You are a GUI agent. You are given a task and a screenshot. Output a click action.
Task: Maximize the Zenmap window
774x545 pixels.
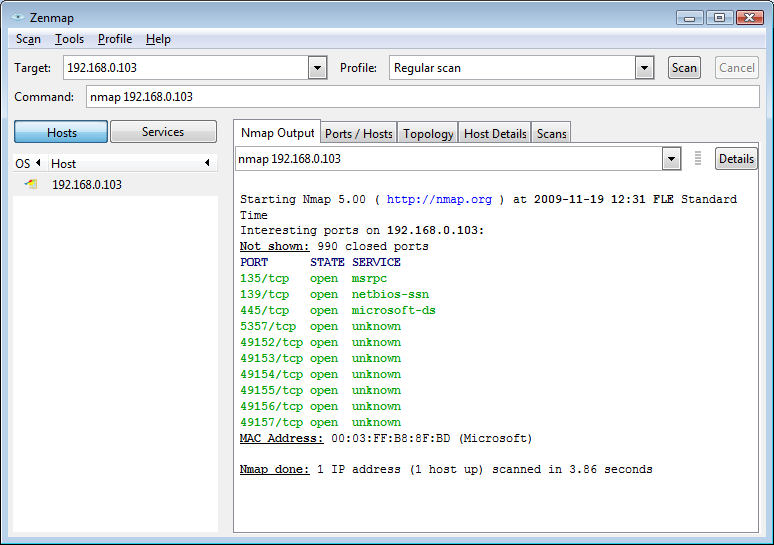pos(719,18)
